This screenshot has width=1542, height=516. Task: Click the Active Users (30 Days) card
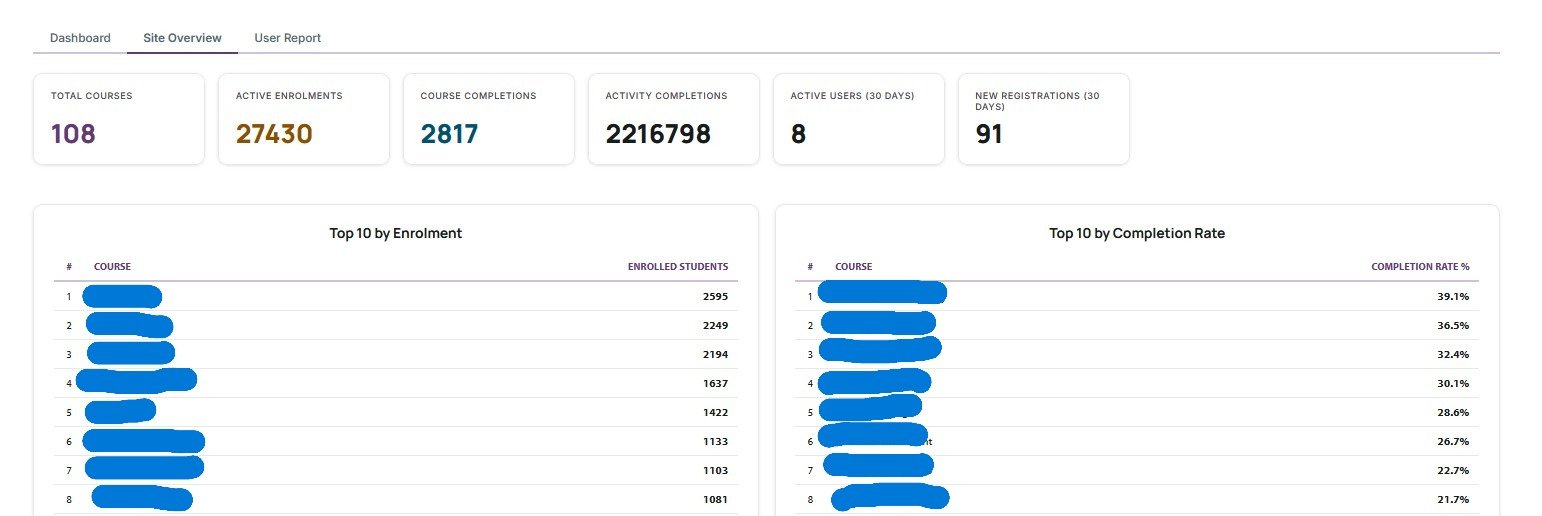click(x=859, y=119)
